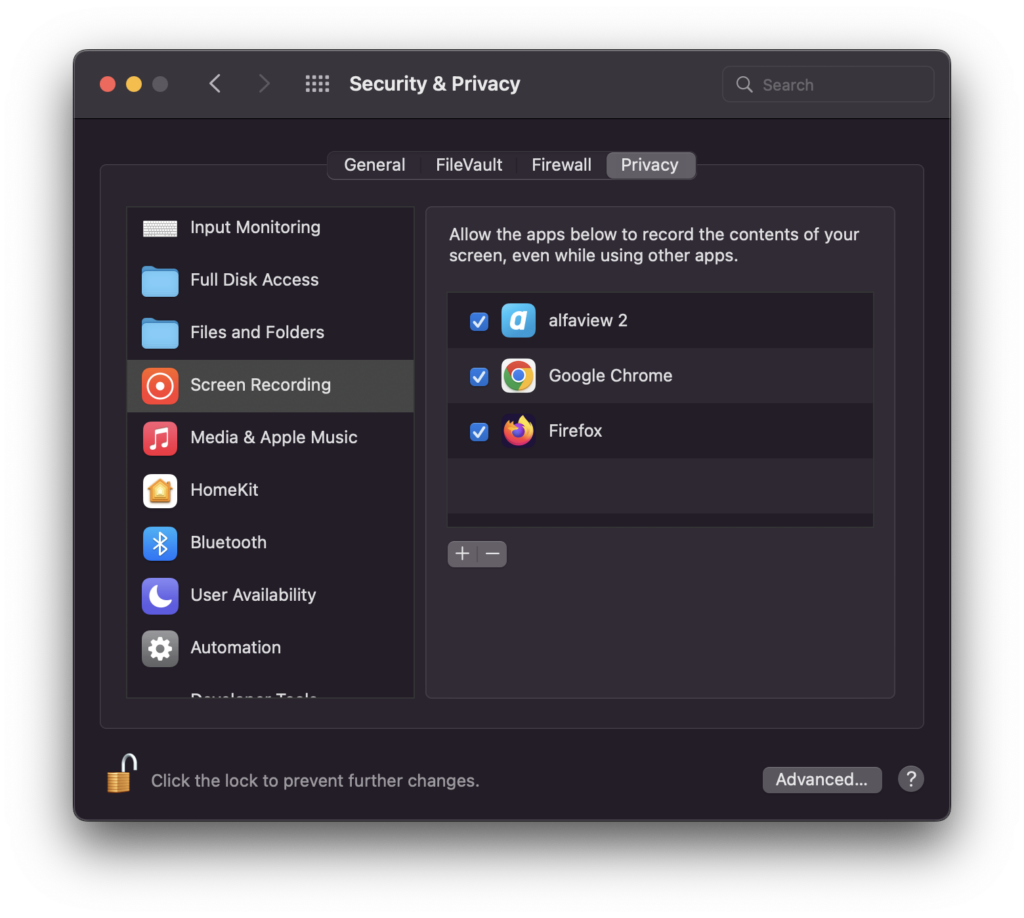
Task: Select User Availability in the sidebar
Action: (160, 595)
